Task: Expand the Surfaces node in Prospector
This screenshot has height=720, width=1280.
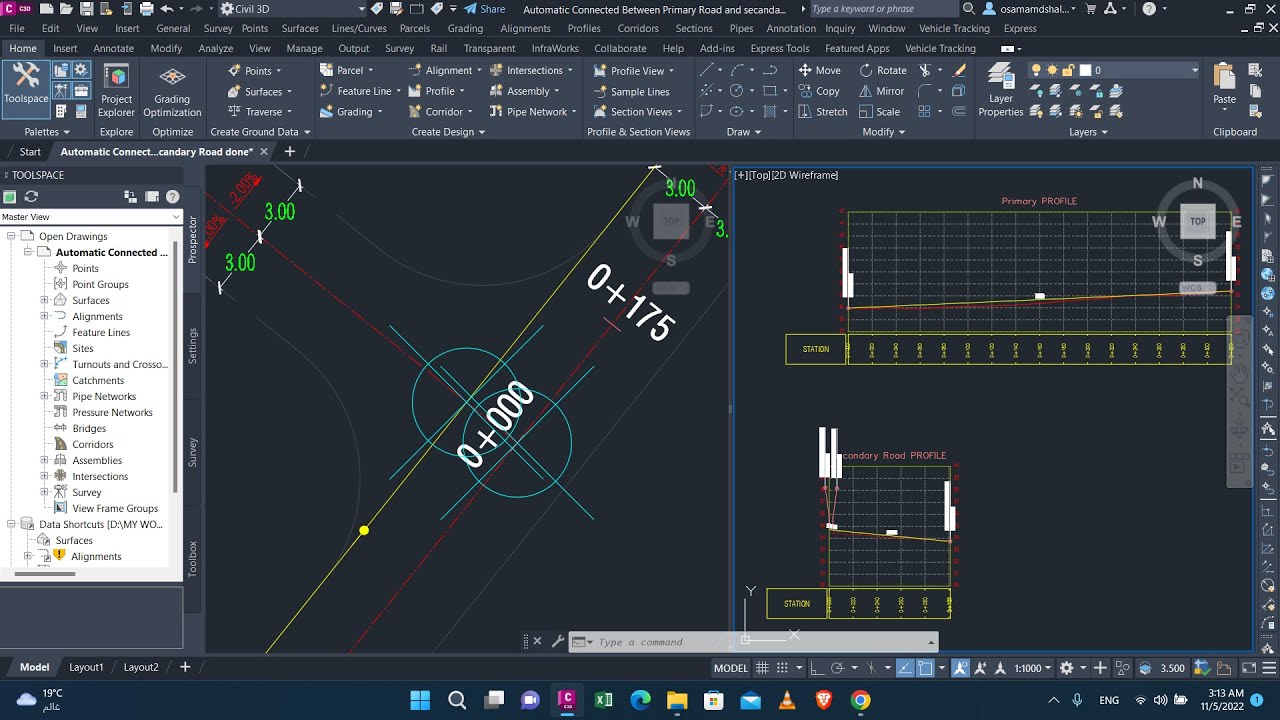Action: 44,300
